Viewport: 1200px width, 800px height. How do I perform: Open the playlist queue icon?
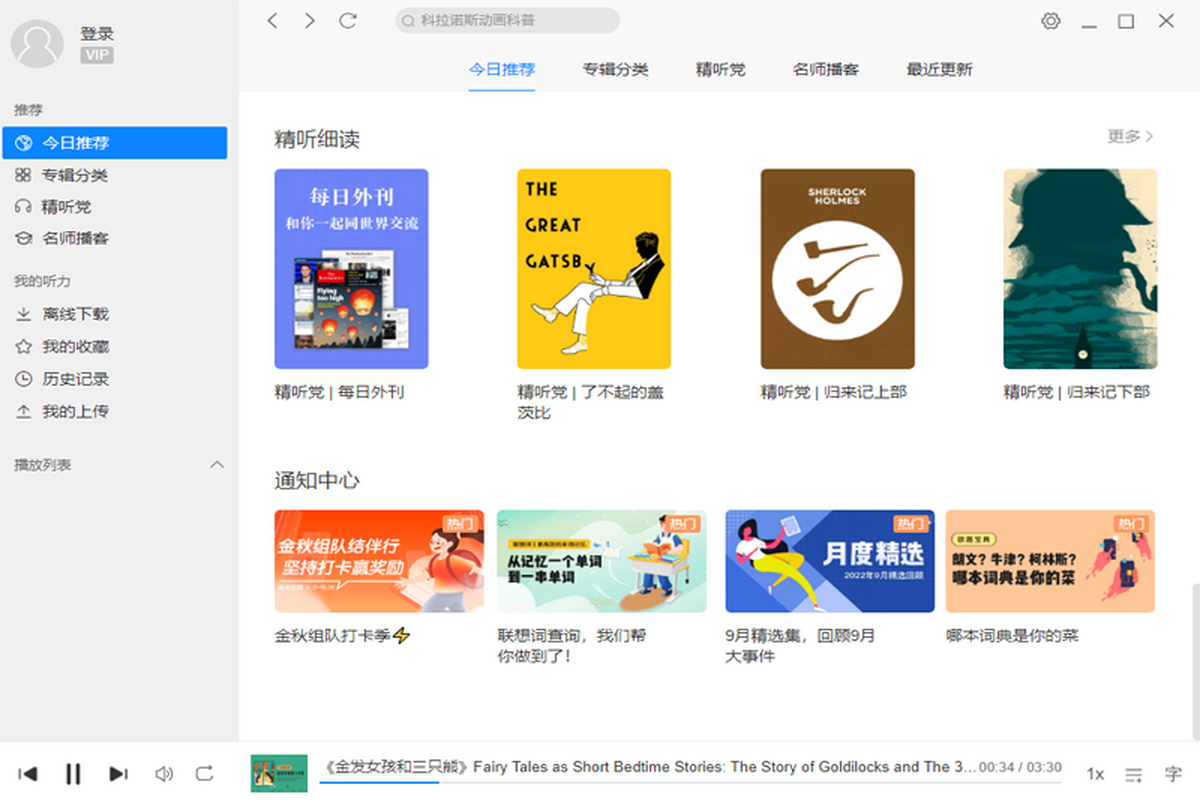1134,774
